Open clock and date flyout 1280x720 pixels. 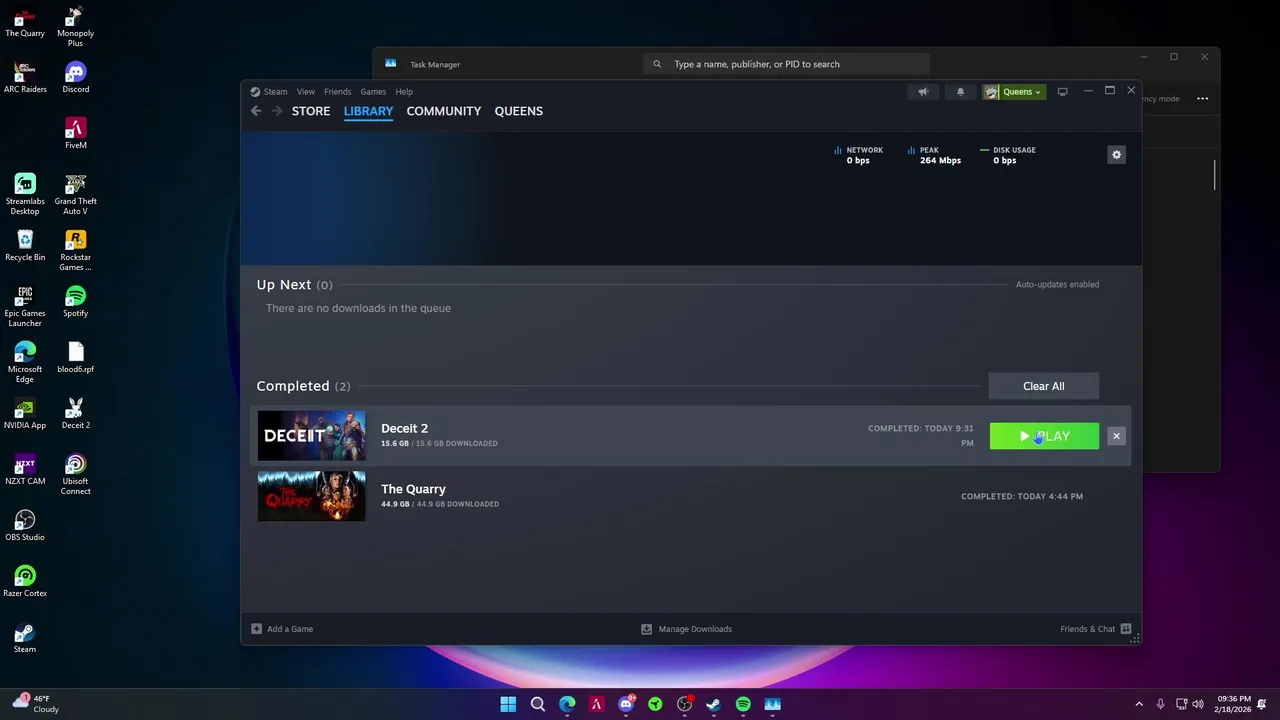pos(1234,704)
